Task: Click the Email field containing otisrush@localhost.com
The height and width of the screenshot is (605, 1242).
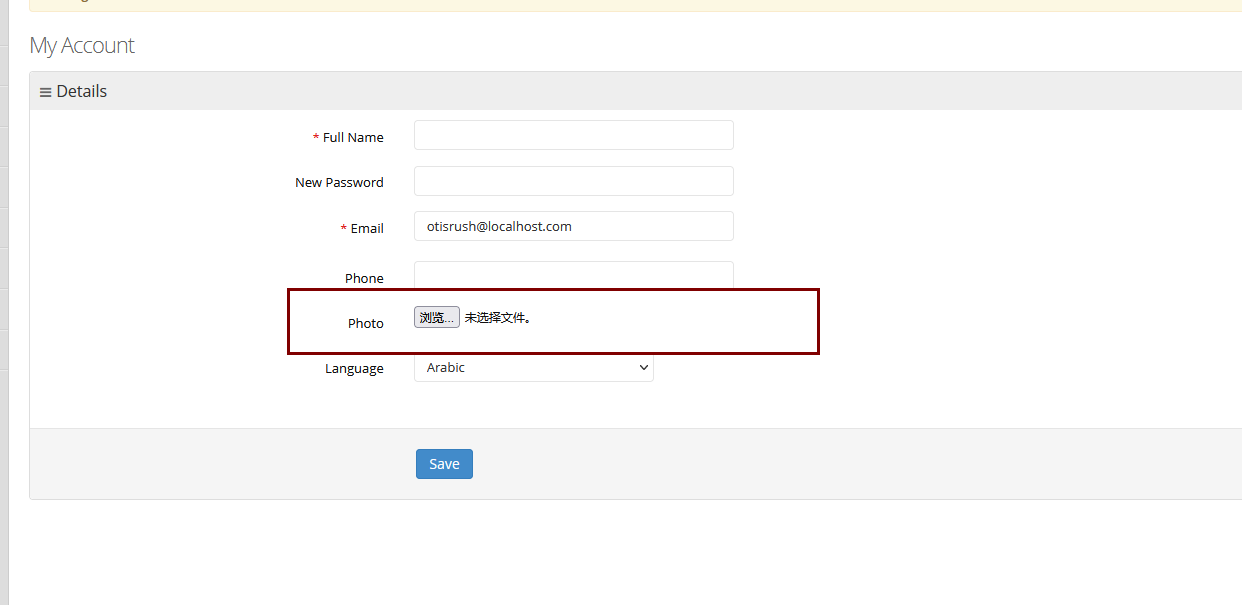Action: click(x=574, y=226)
